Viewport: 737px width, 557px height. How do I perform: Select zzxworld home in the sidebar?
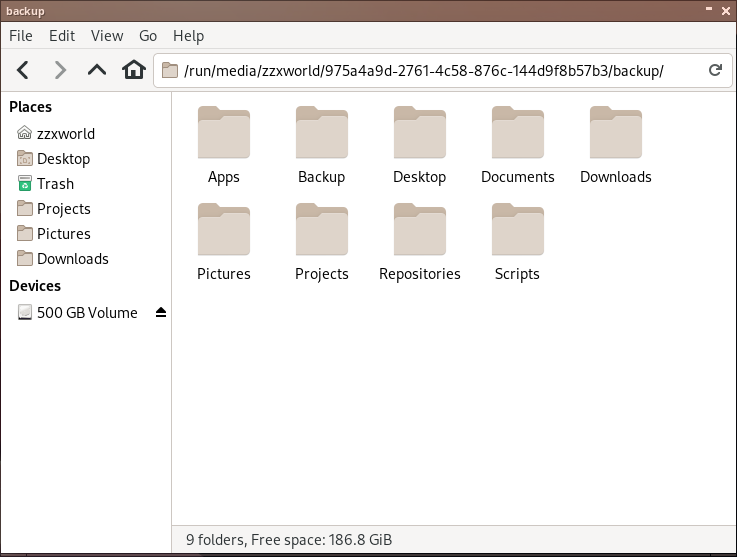(66, 134)
